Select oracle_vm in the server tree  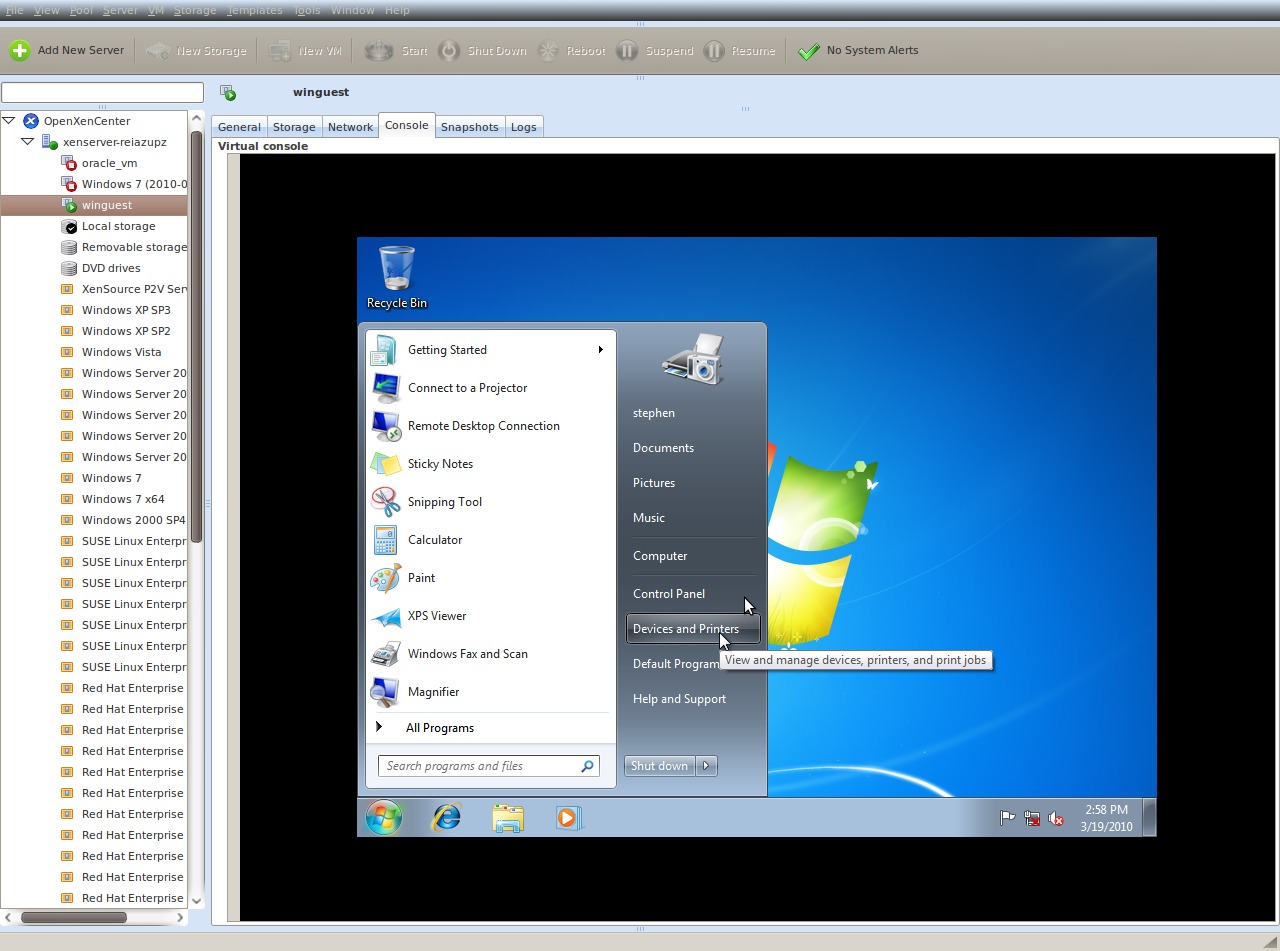[x=109, y=163]
